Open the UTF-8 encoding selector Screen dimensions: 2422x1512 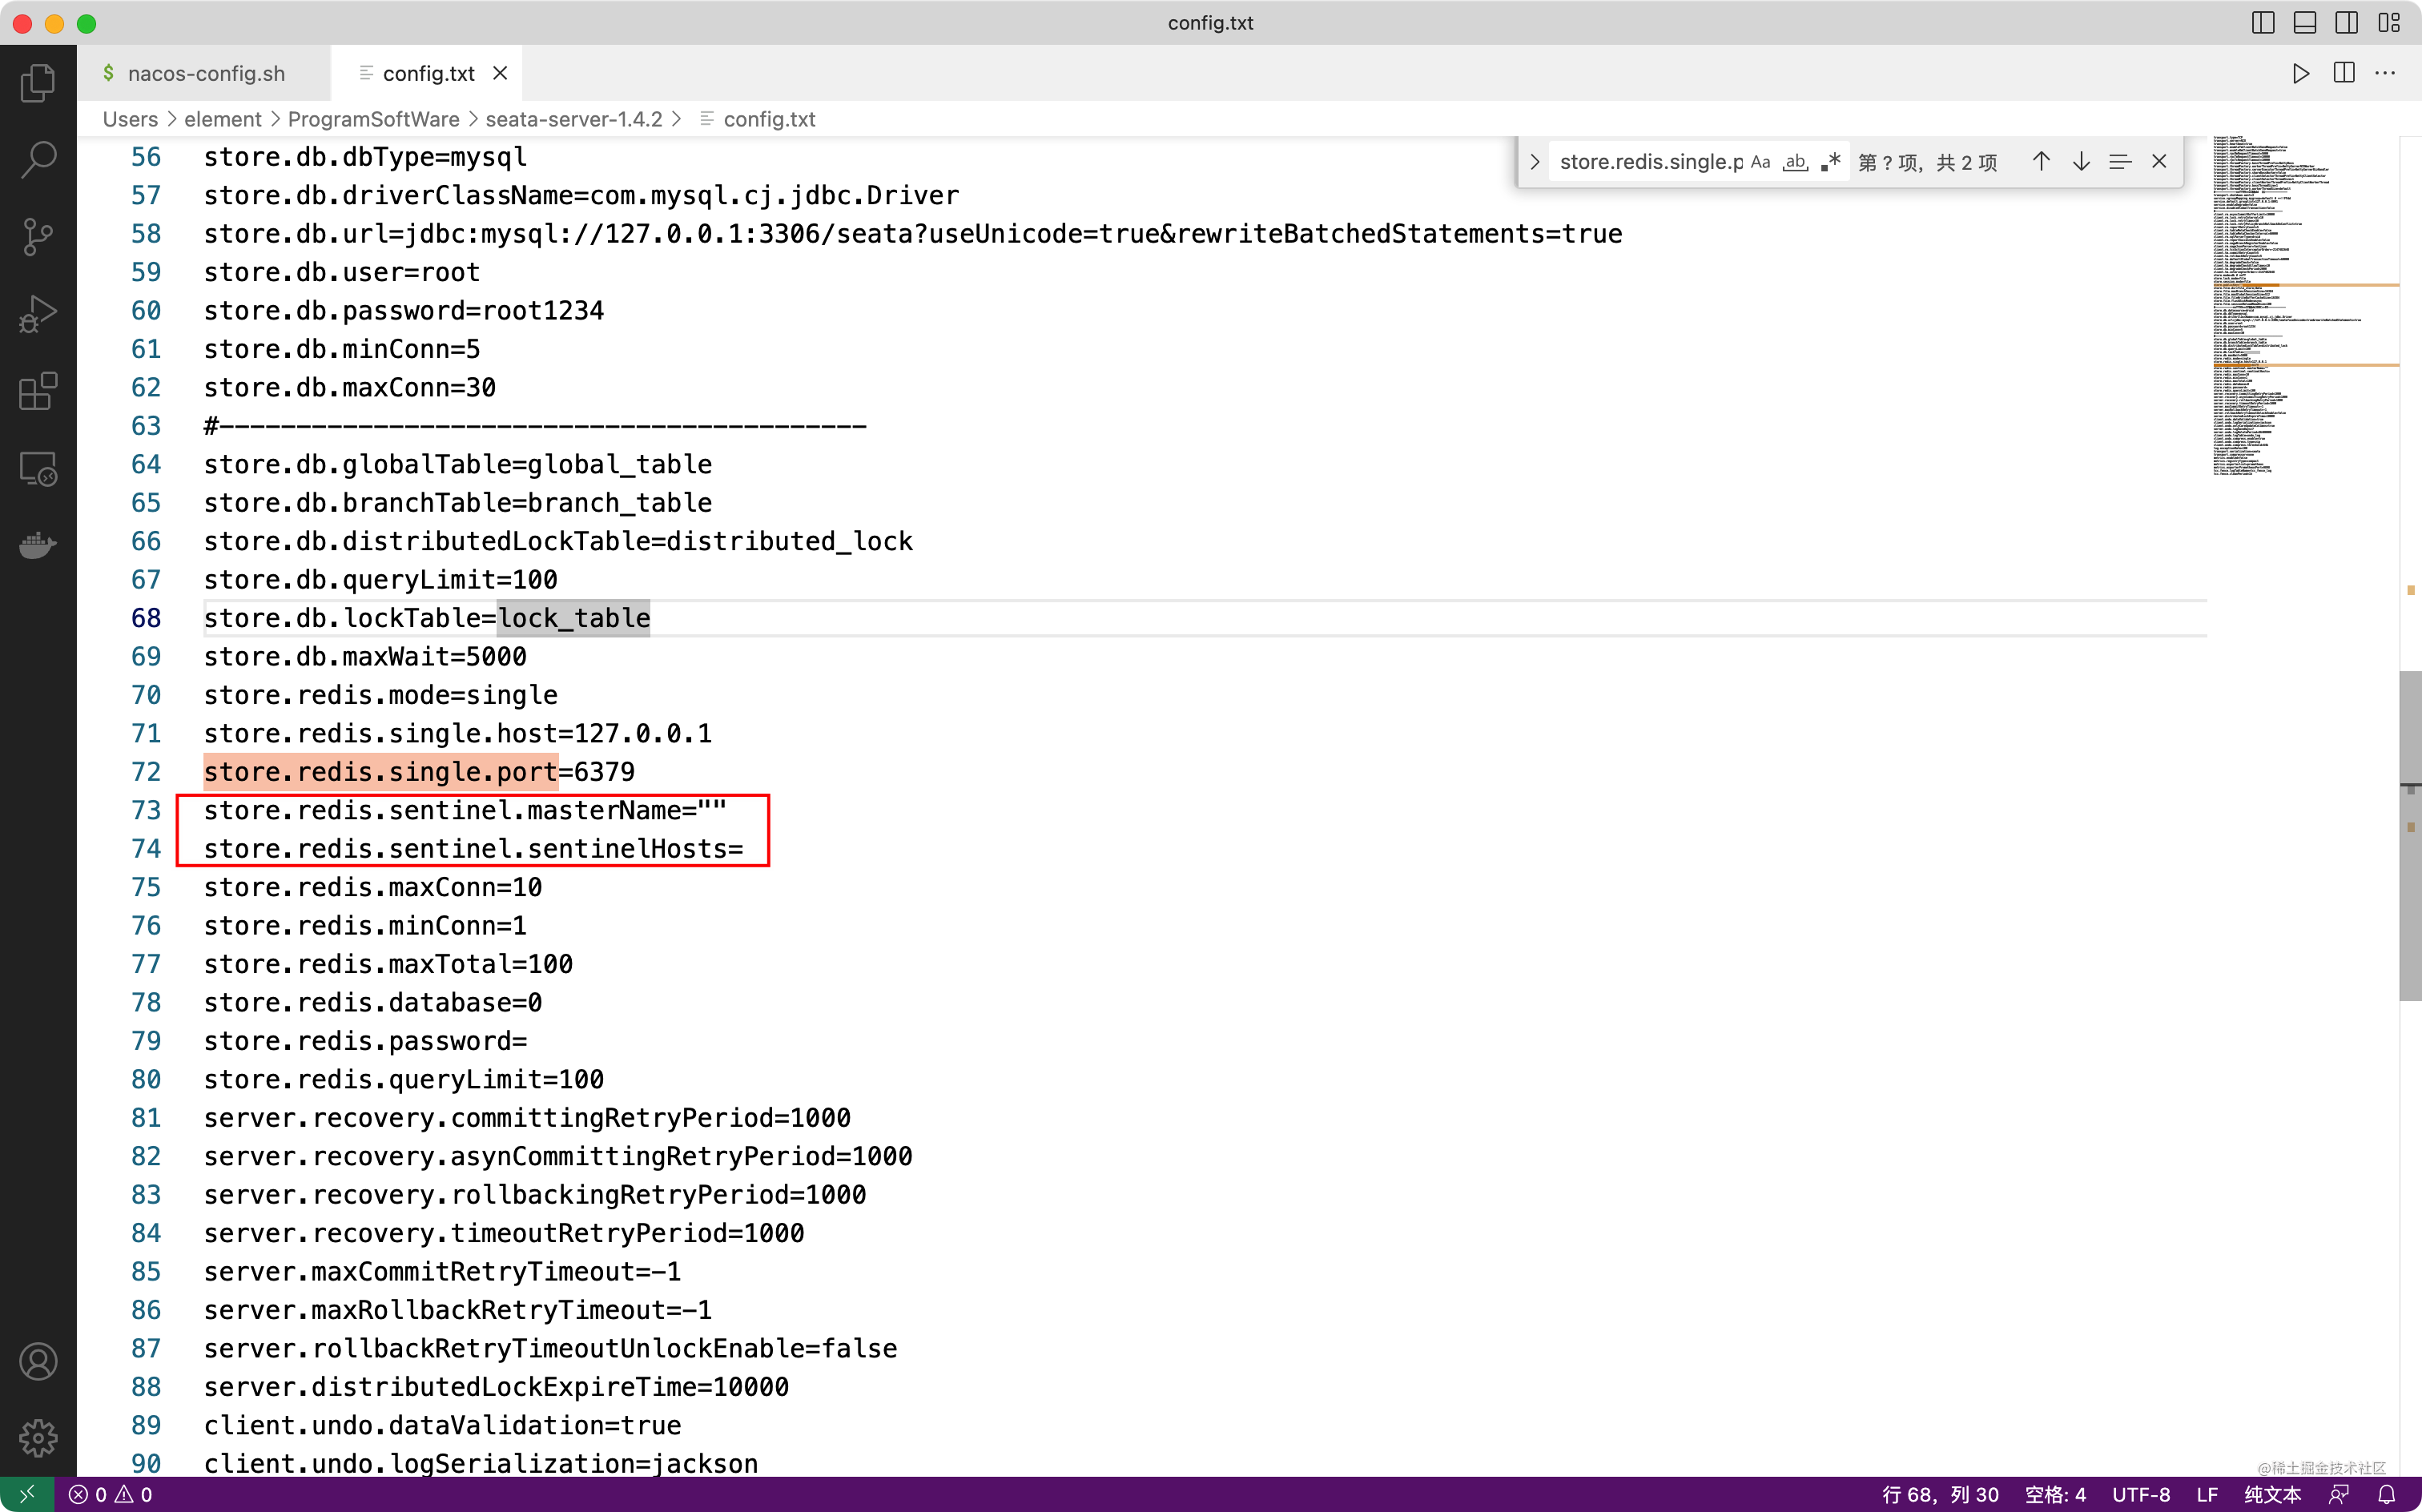click(x=2143, y=1493)
